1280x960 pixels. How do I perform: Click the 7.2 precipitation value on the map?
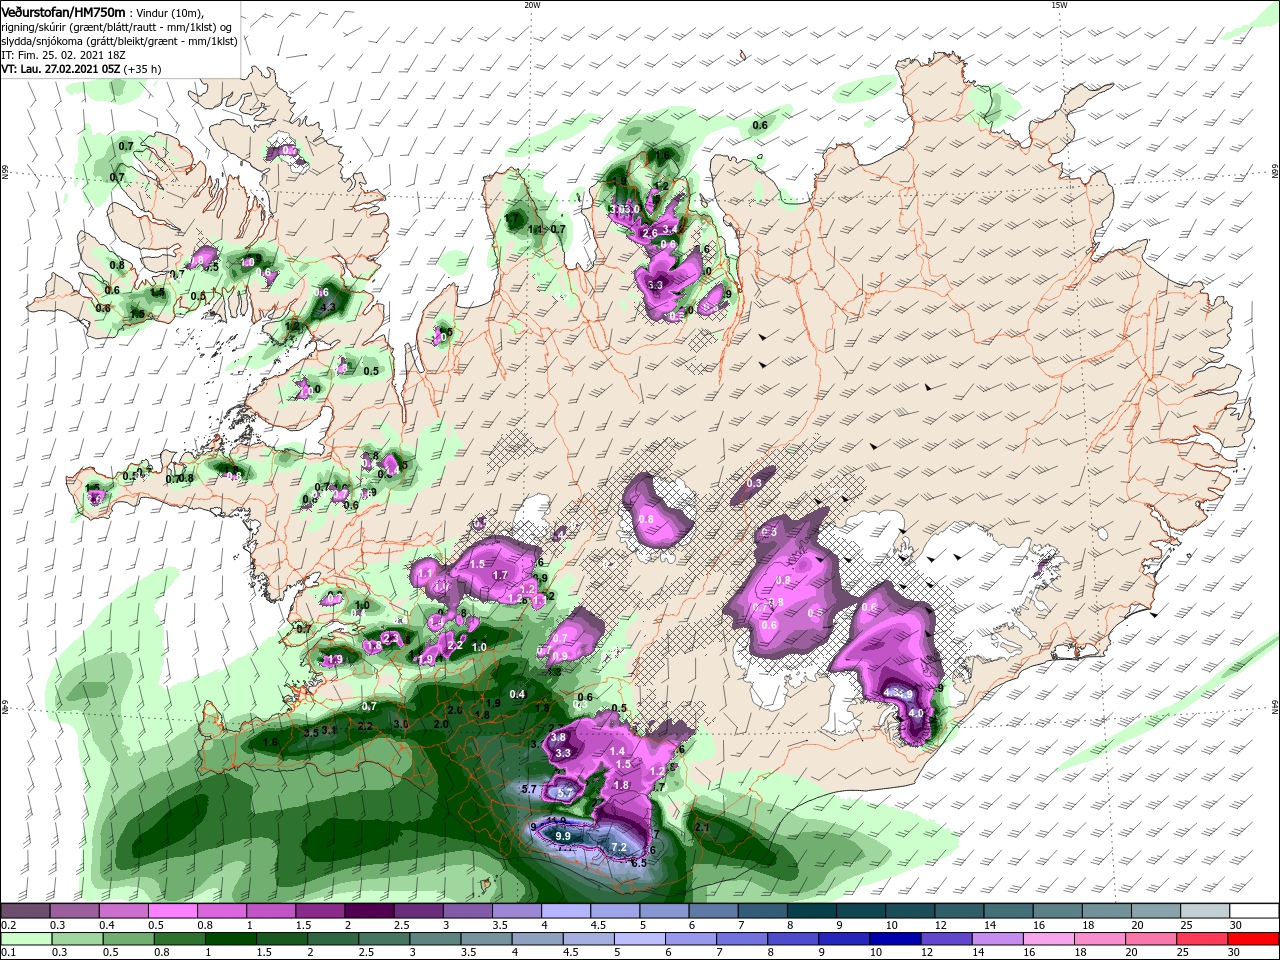coord(618,847)
